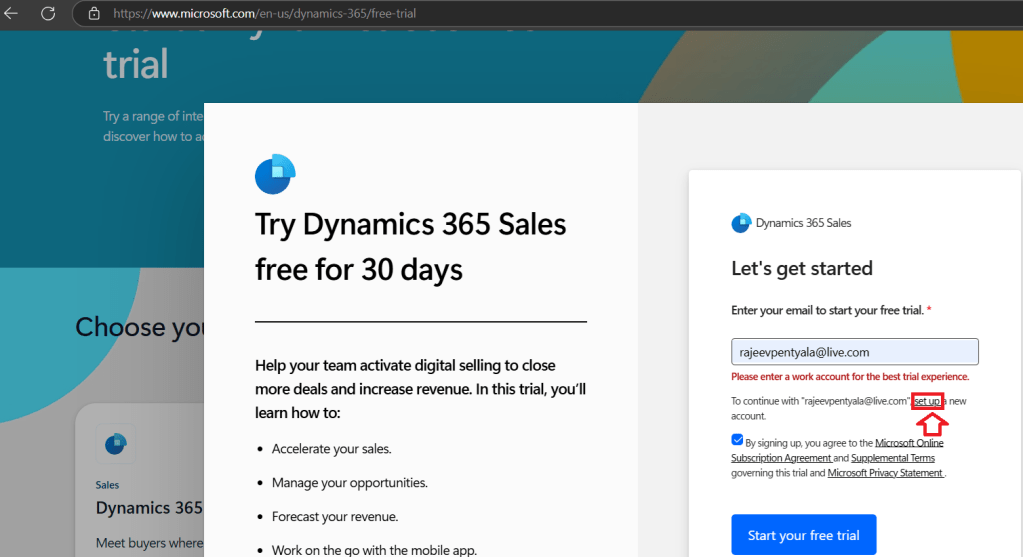Click the email input field
The image size is (1023, 557).
tap(854, 352)
